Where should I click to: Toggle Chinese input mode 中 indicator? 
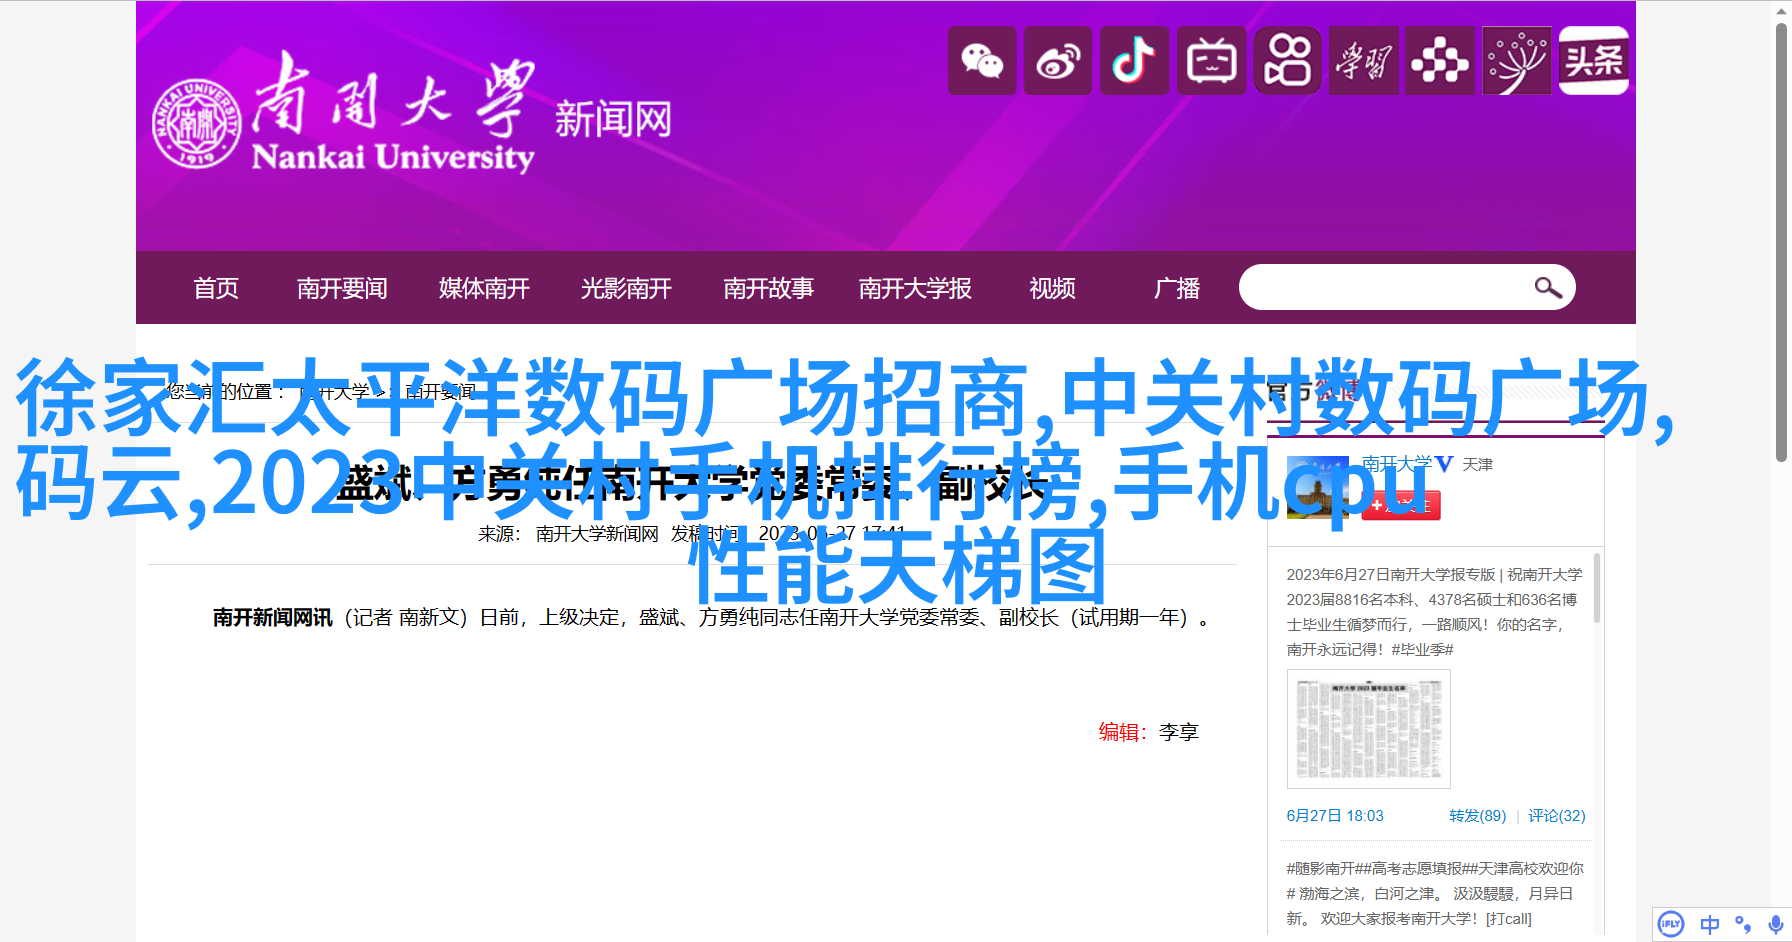tap(1709, 924)
